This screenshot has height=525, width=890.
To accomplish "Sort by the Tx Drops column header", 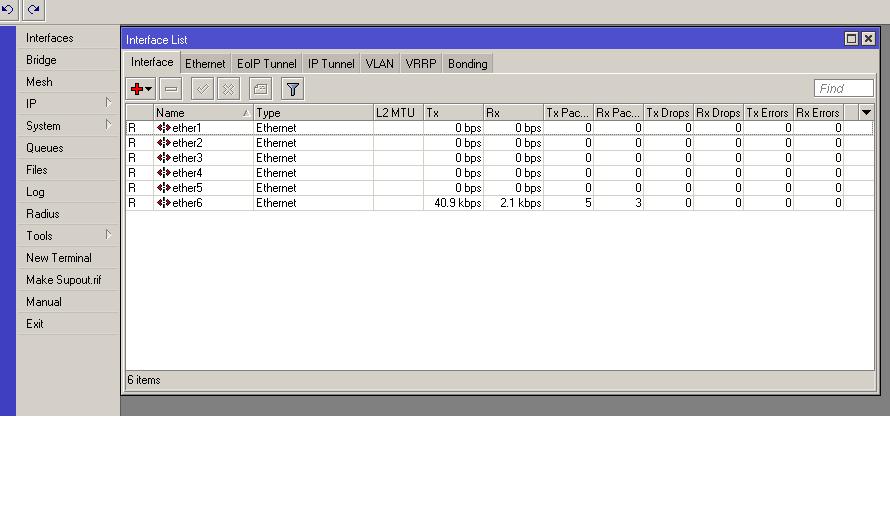I will [x=668, y=112].
